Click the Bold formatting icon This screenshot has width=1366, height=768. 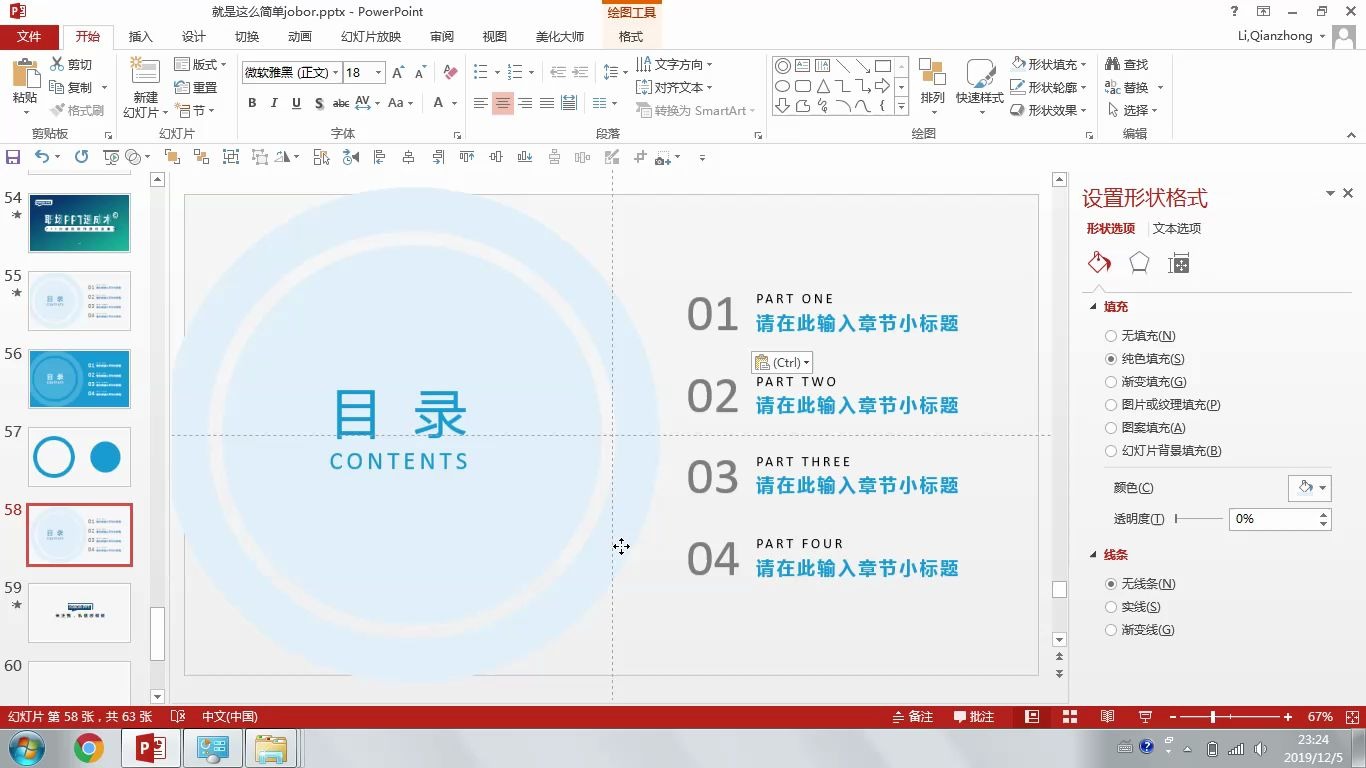click(x=252, y=103)
